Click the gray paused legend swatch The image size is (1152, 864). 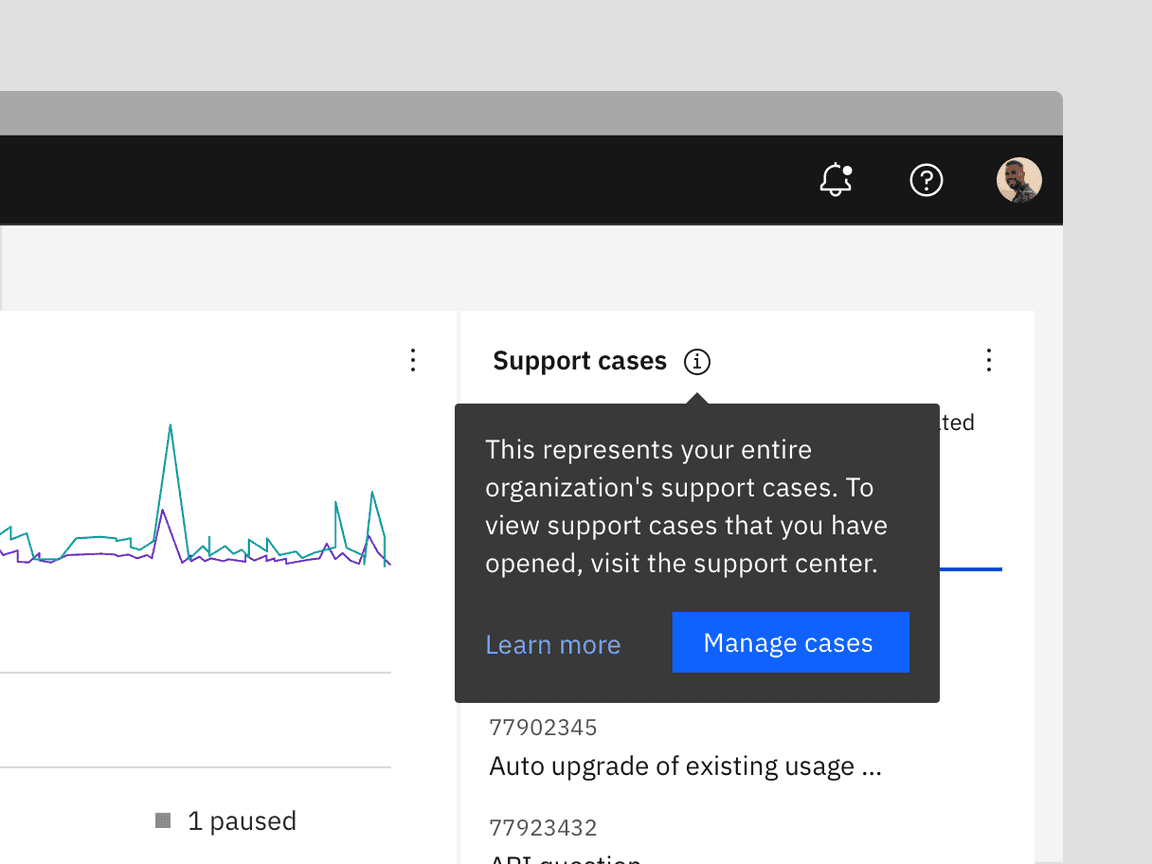click(163, 821)
